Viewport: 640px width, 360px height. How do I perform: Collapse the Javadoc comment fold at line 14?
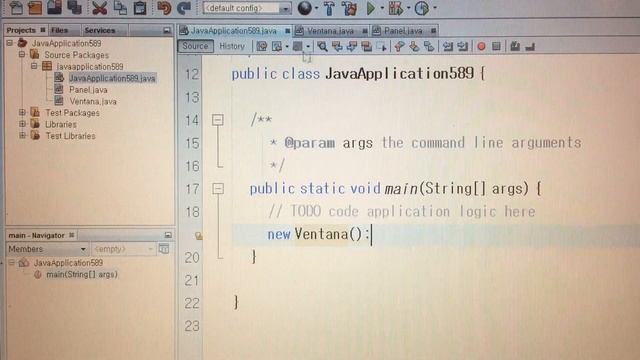click(x=218, y=120)
